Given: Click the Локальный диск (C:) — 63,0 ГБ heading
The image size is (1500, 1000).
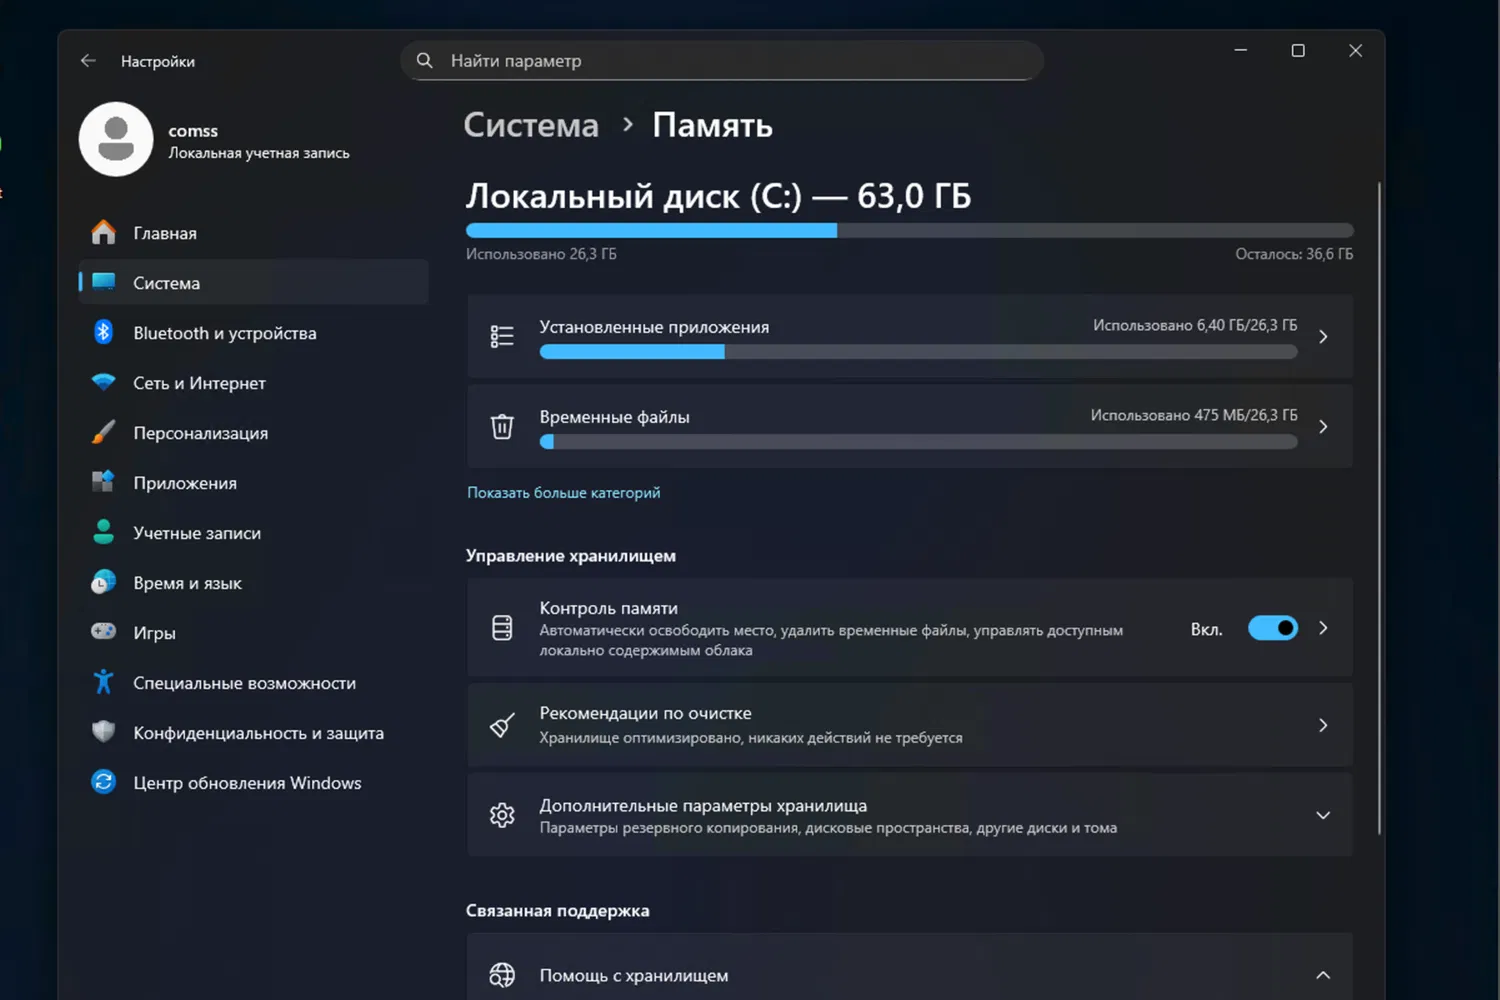Looking at the screenshot, I should (719, 196).
